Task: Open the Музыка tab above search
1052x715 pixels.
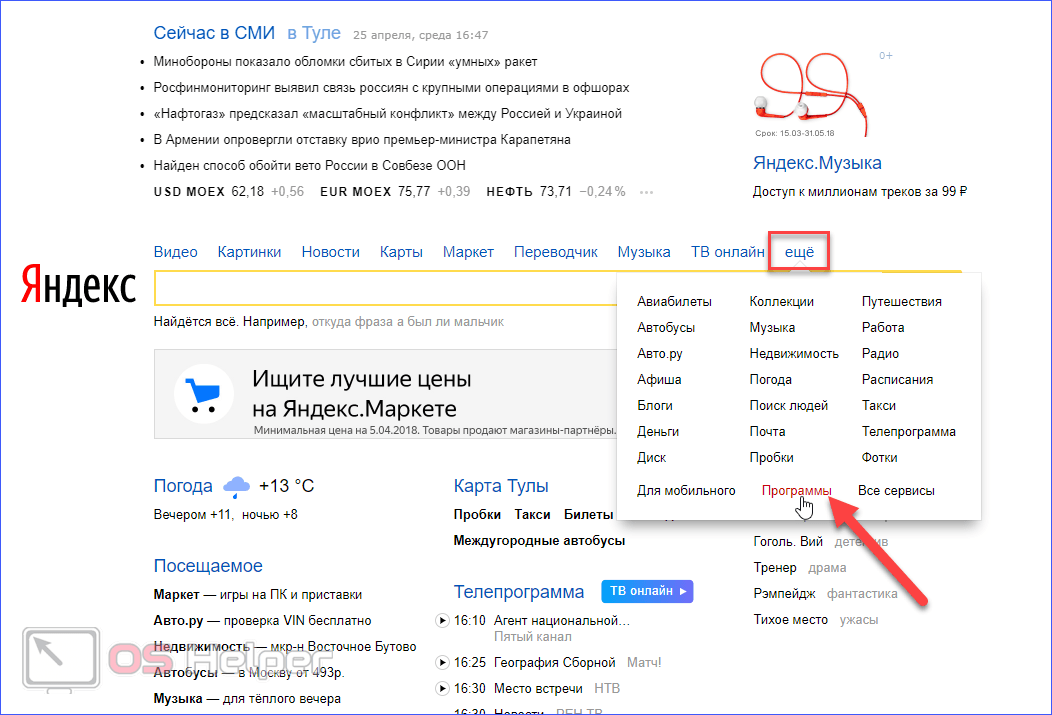Action: 644,252
